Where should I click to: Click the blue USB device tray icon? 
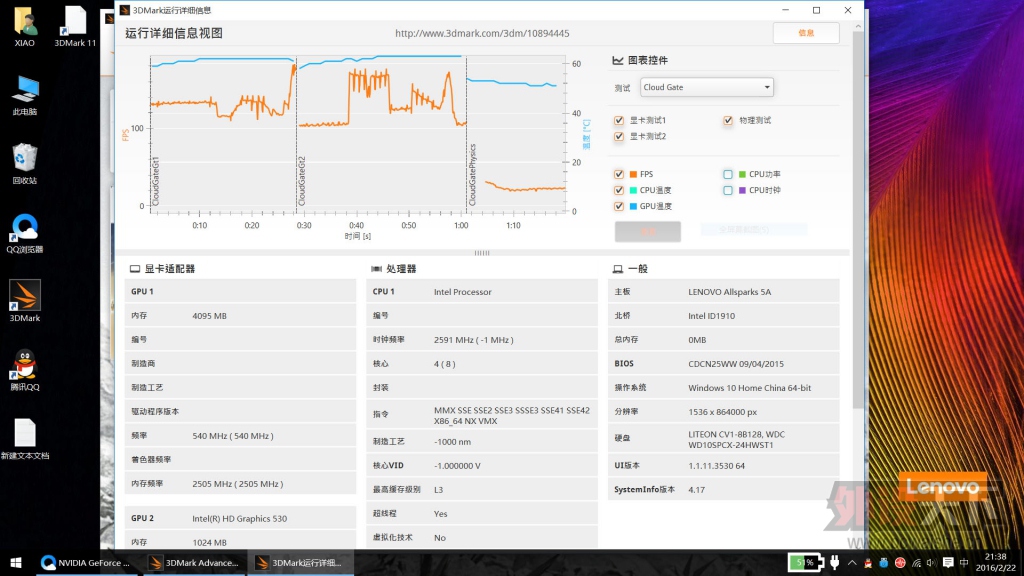884,563
